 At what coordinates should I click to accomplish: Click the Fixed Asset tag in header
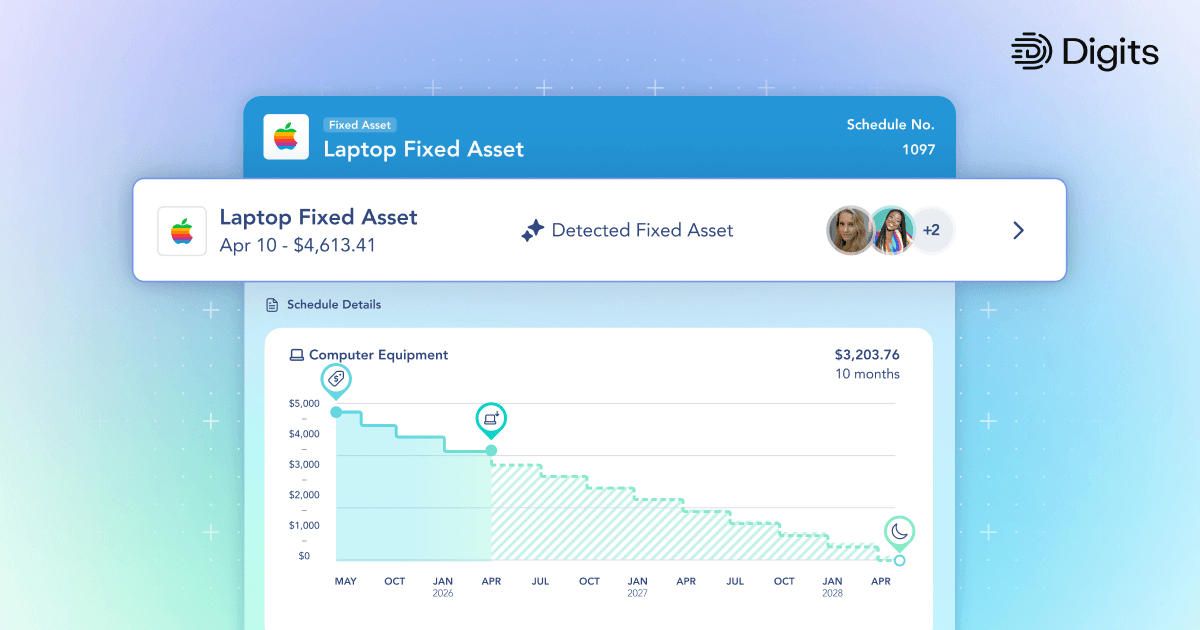pyautogui.click(x=360, y=125)
